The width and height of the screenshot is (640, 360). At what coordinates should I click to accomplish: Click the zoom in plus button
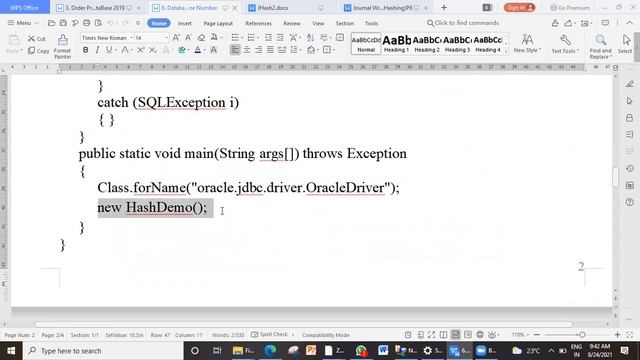[617, 335]
